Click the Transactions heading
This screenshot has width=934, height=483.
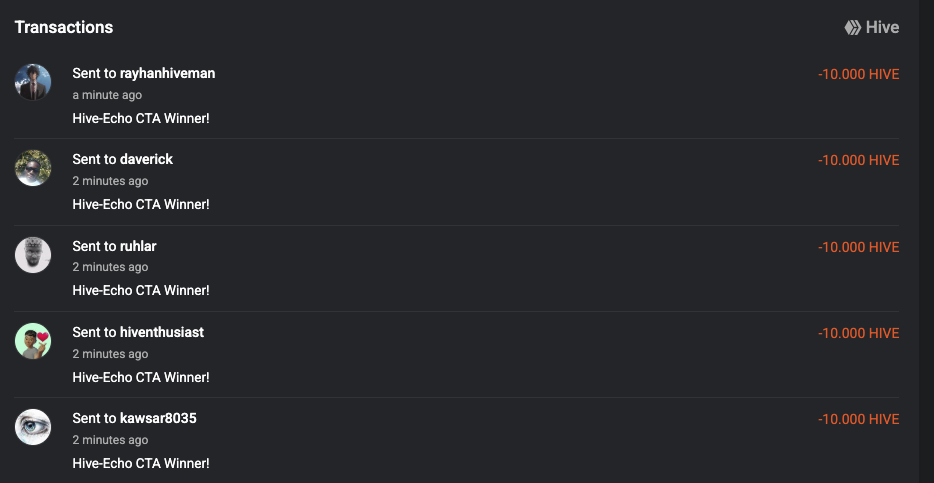64,27
